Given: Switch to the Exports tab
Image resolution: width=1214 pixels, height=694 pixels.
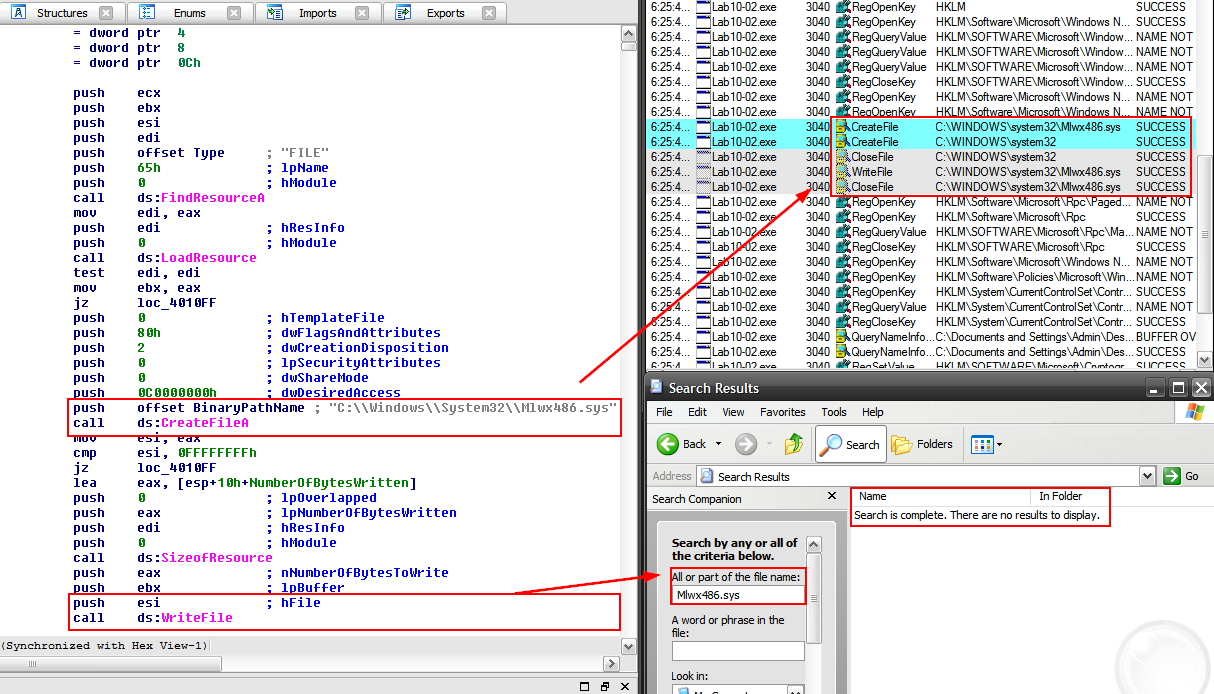Looking at the screenshot, I should point(445,13).
